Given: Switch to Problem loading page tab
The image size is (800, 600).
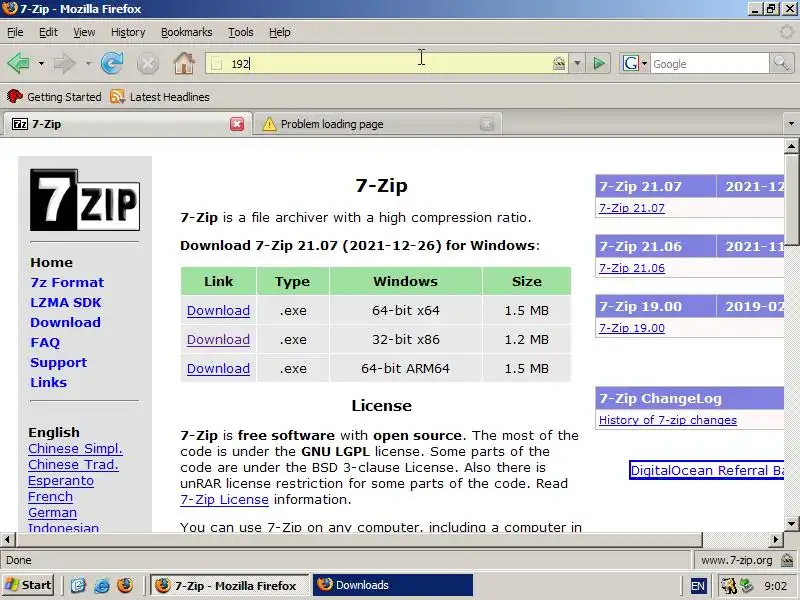Looking at the screenshot, I should click(x=378, y=124).
